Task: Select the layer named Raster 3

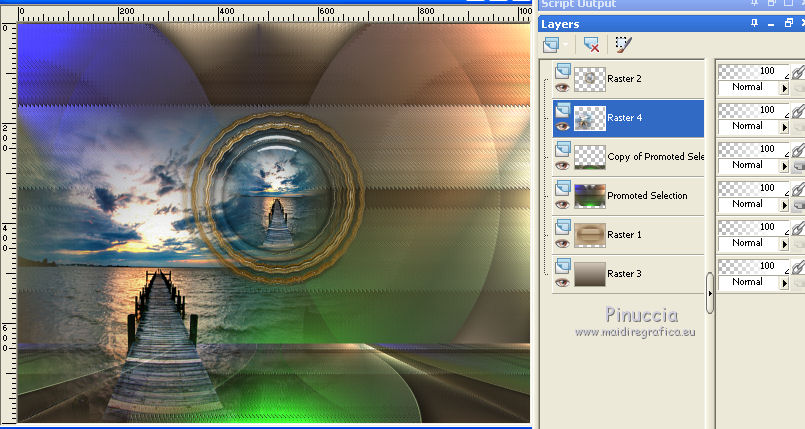Action: (x=624, y=274)
